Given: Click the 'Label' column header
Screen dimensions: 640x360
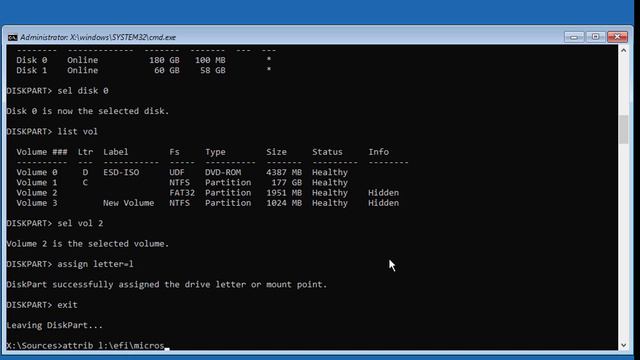Looking at the screenshot, I should pyautogui.click(x=116, y=152).
